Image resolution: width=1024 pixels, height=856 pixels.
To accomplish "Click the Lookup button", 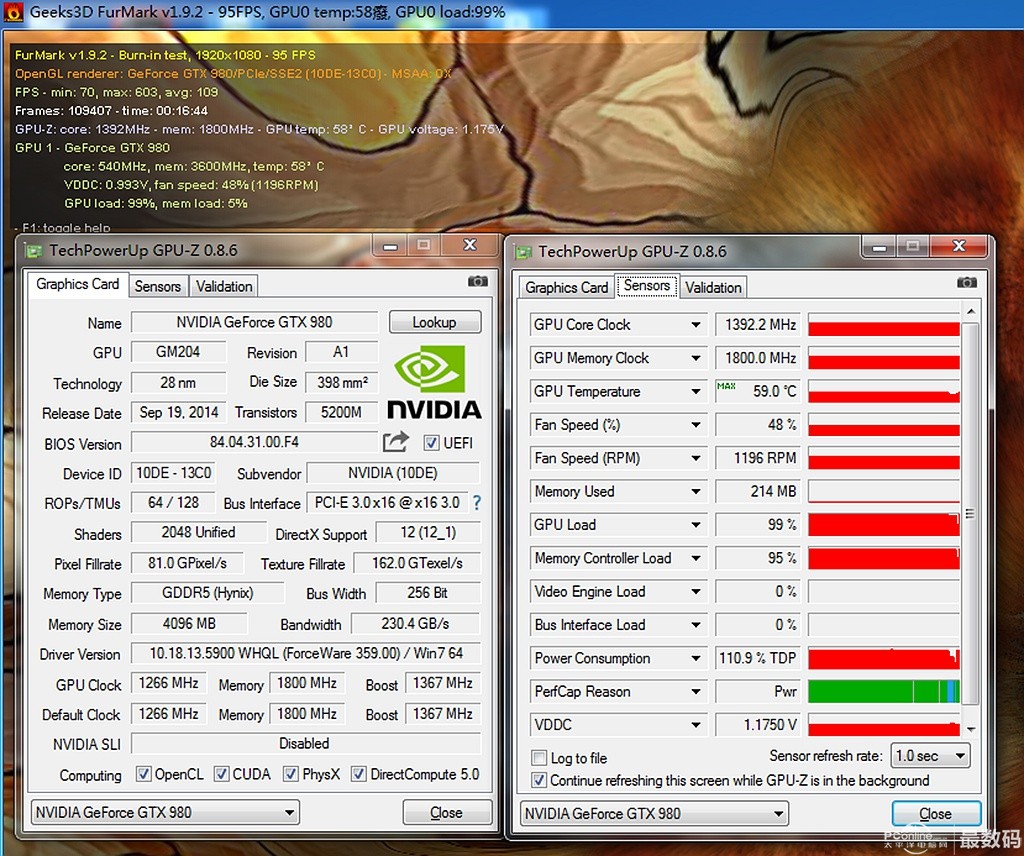I will (435, 322).
